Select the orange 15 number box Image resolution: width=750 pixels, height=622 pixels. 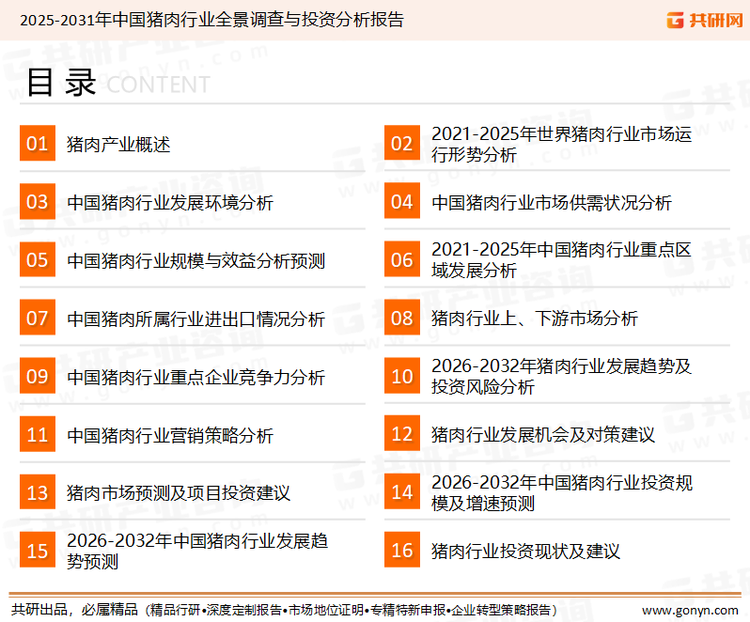click(x=37, y=550)
